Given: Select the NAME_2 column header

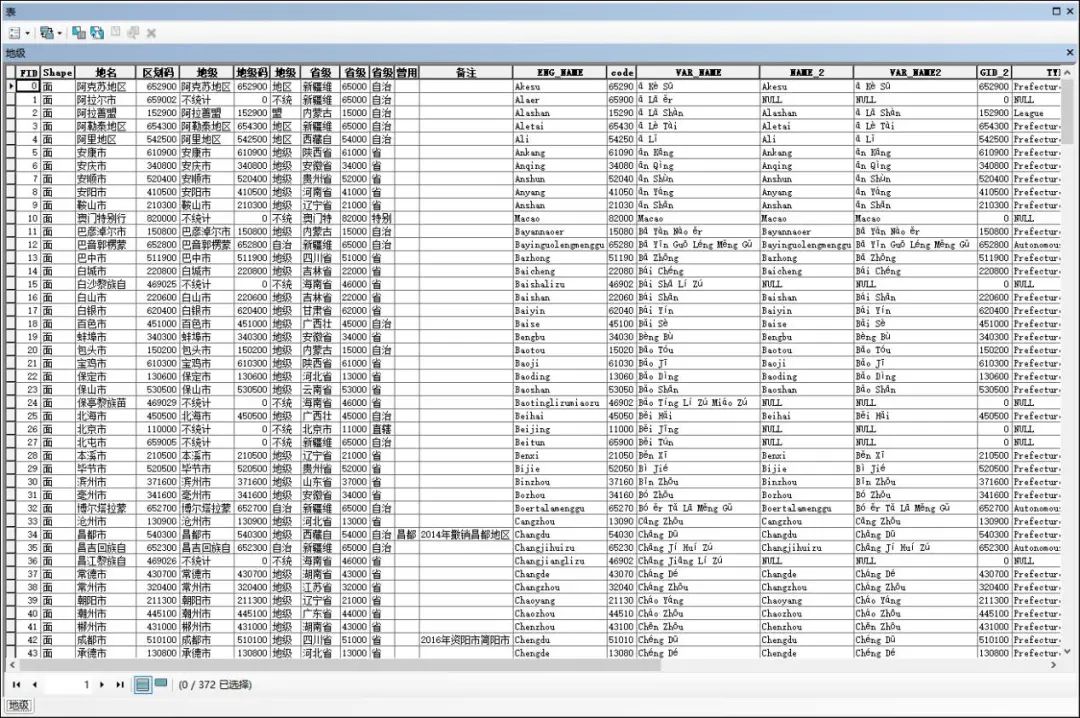Looking at the screenshot, I should [x=807, y=72].
